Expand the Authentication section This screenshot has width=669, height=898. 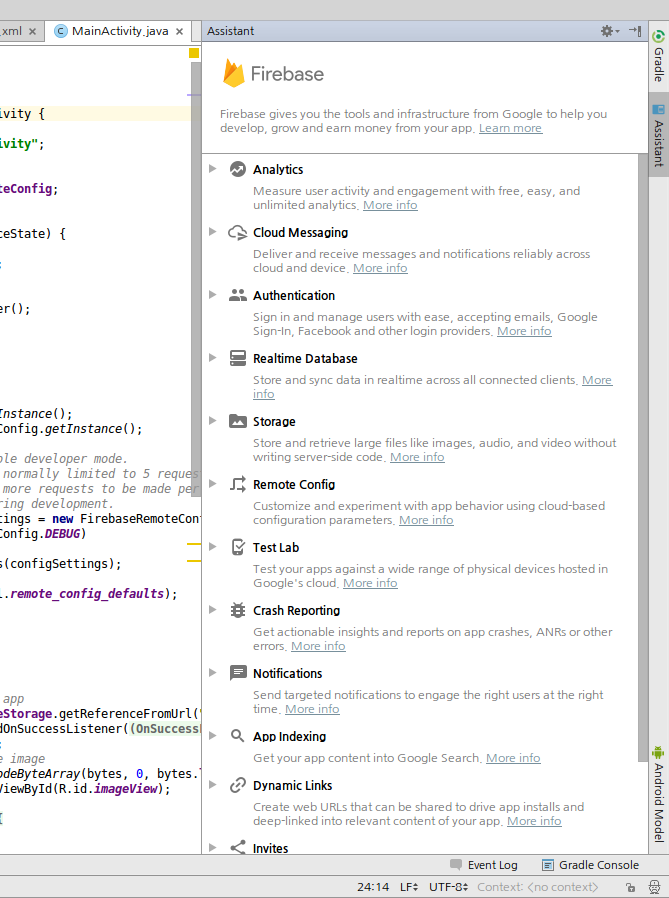point(212,294)
